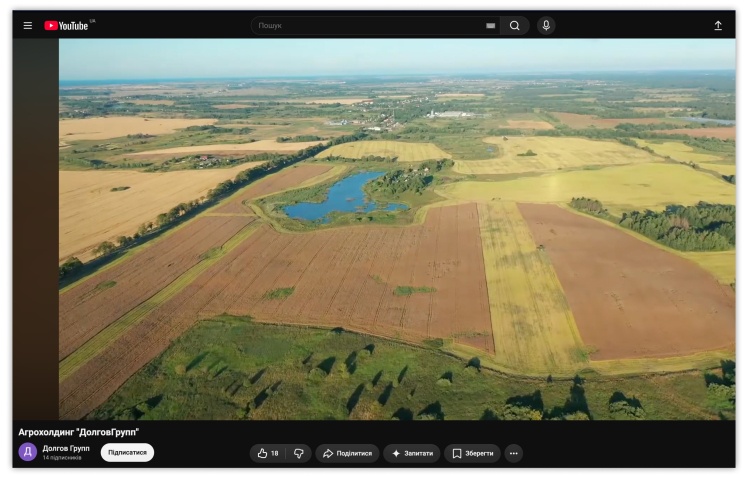Share the video via Поділитися
Screen dimensions: 748x478
[347, 453]
